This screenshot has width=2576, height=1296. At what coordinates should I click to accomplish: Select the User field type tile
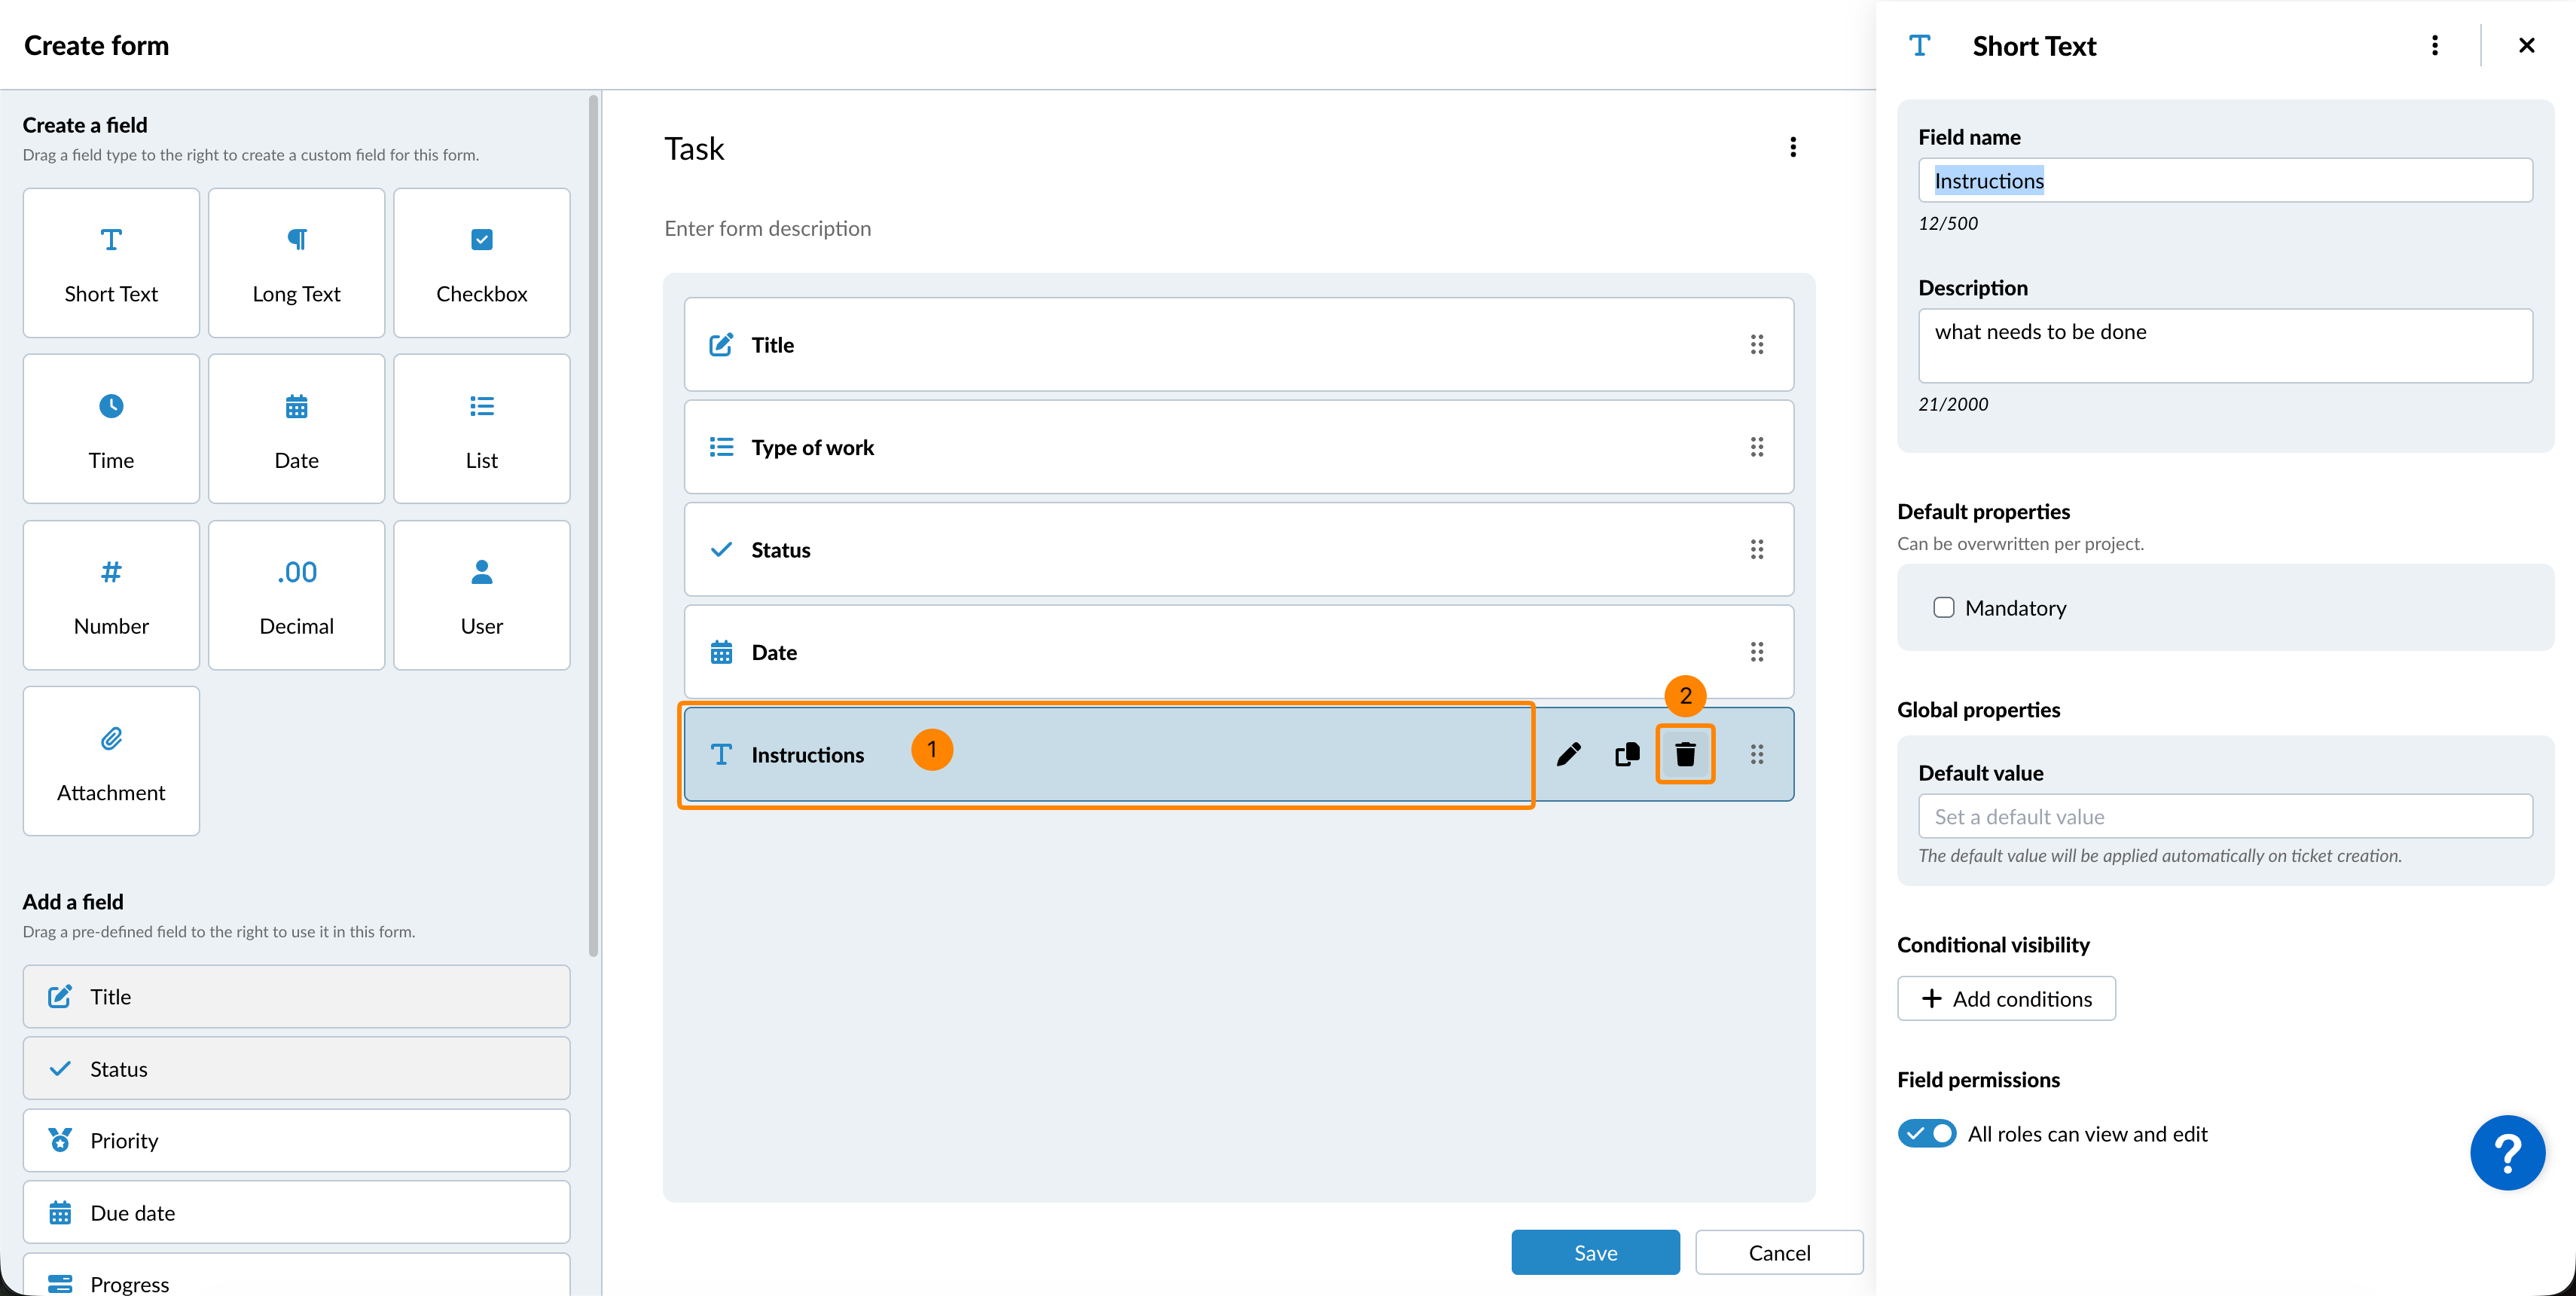point(481,595)
